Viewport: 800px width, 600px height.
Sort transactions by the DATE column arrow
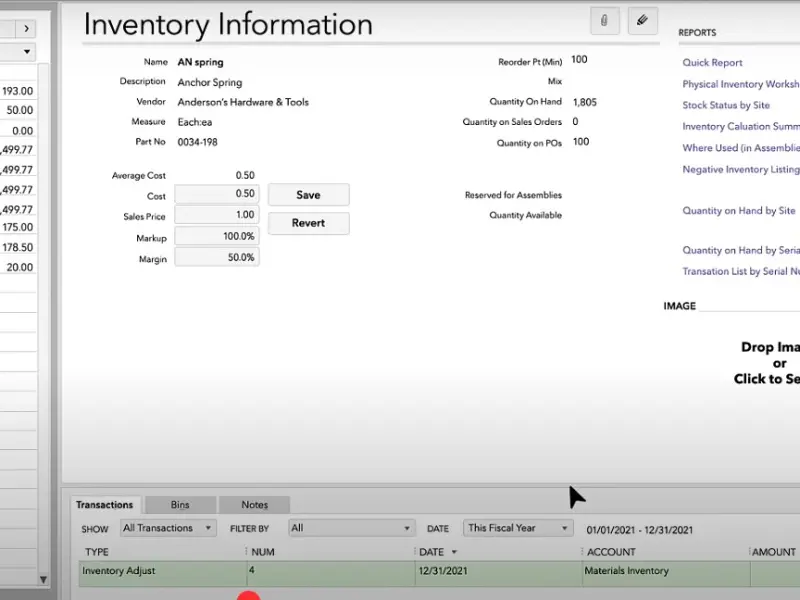tap(455, 552)
